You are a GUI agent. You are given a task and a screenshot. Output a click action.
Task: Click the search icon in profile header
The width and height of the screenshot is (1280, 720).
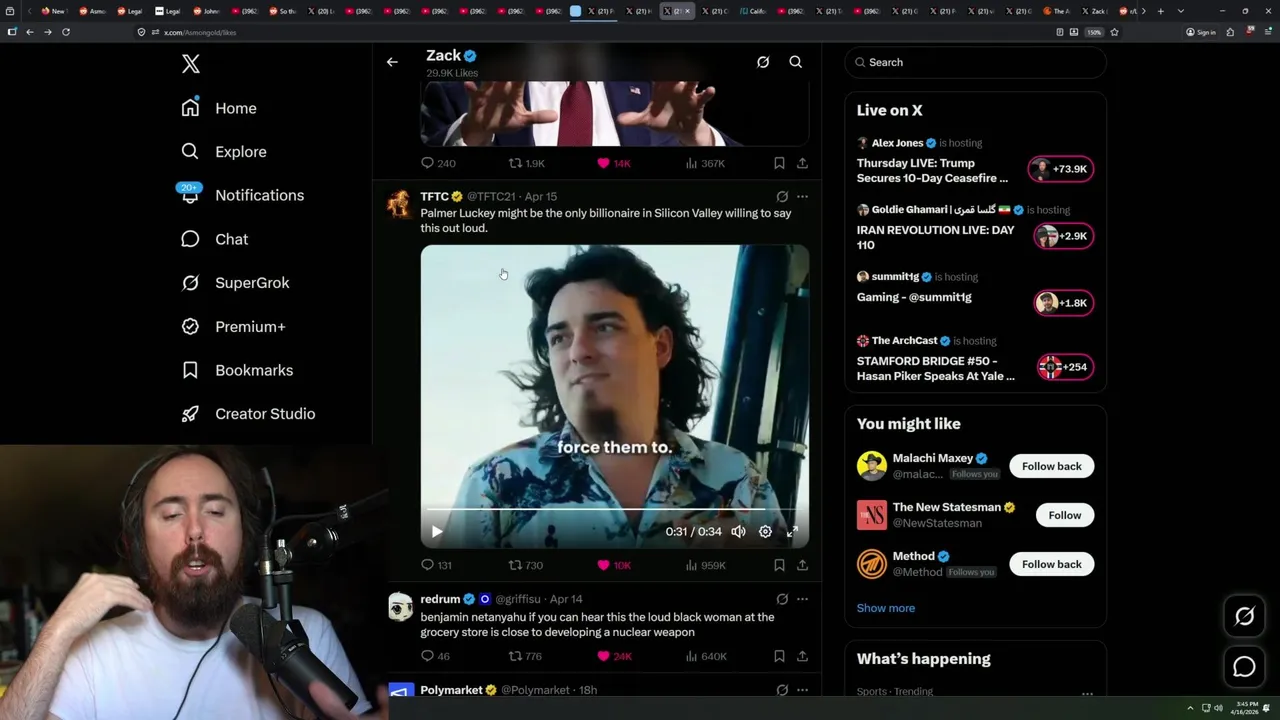796,62
